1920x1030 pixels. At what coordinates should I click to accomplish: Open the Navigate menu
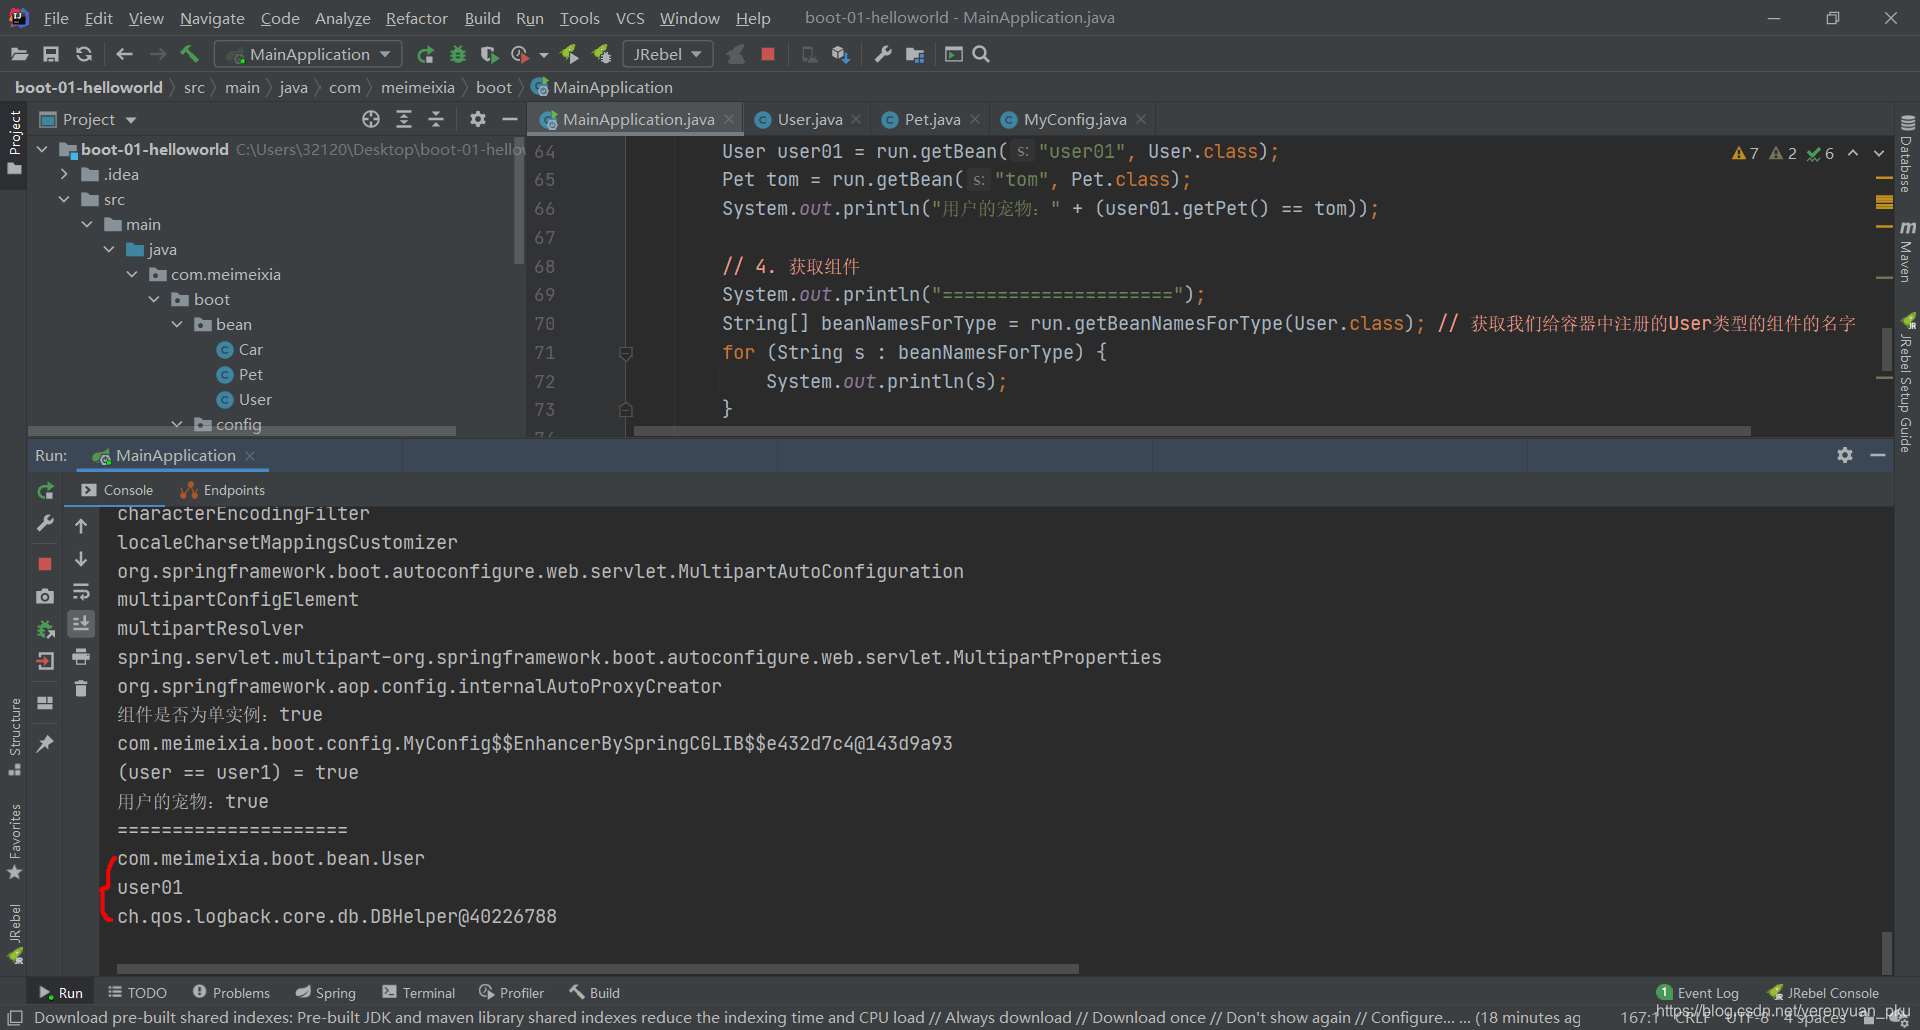[212, 18]
